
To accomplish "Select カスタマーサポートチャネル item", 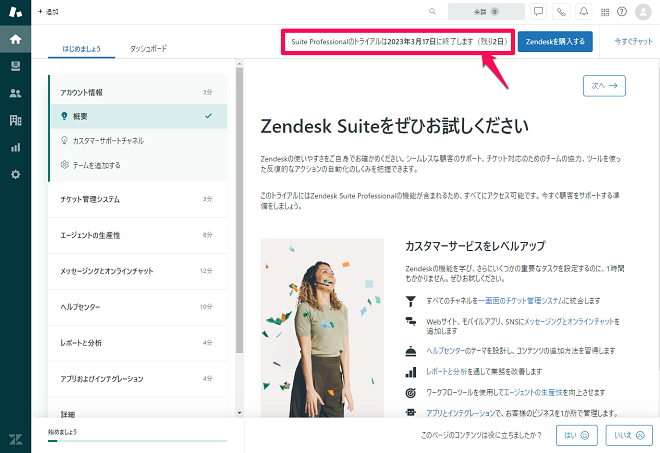I will pos(138,141).
